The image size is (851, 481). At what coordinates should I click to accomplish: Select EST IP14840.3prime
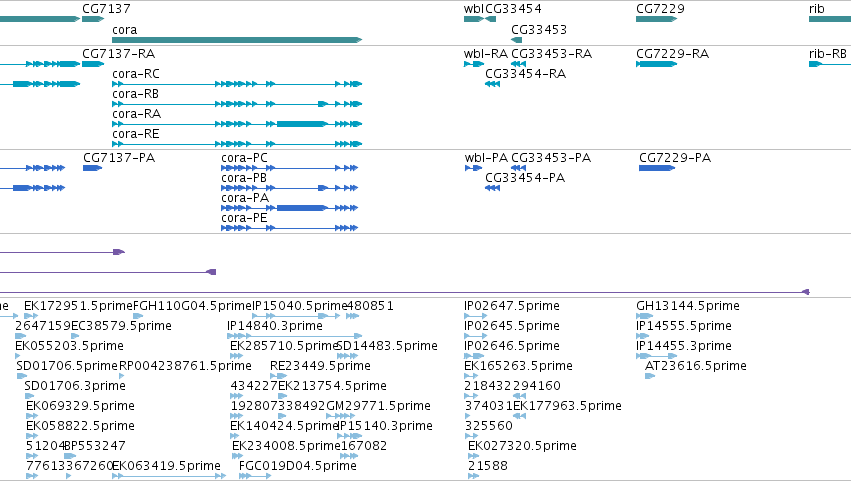[275, 326]
